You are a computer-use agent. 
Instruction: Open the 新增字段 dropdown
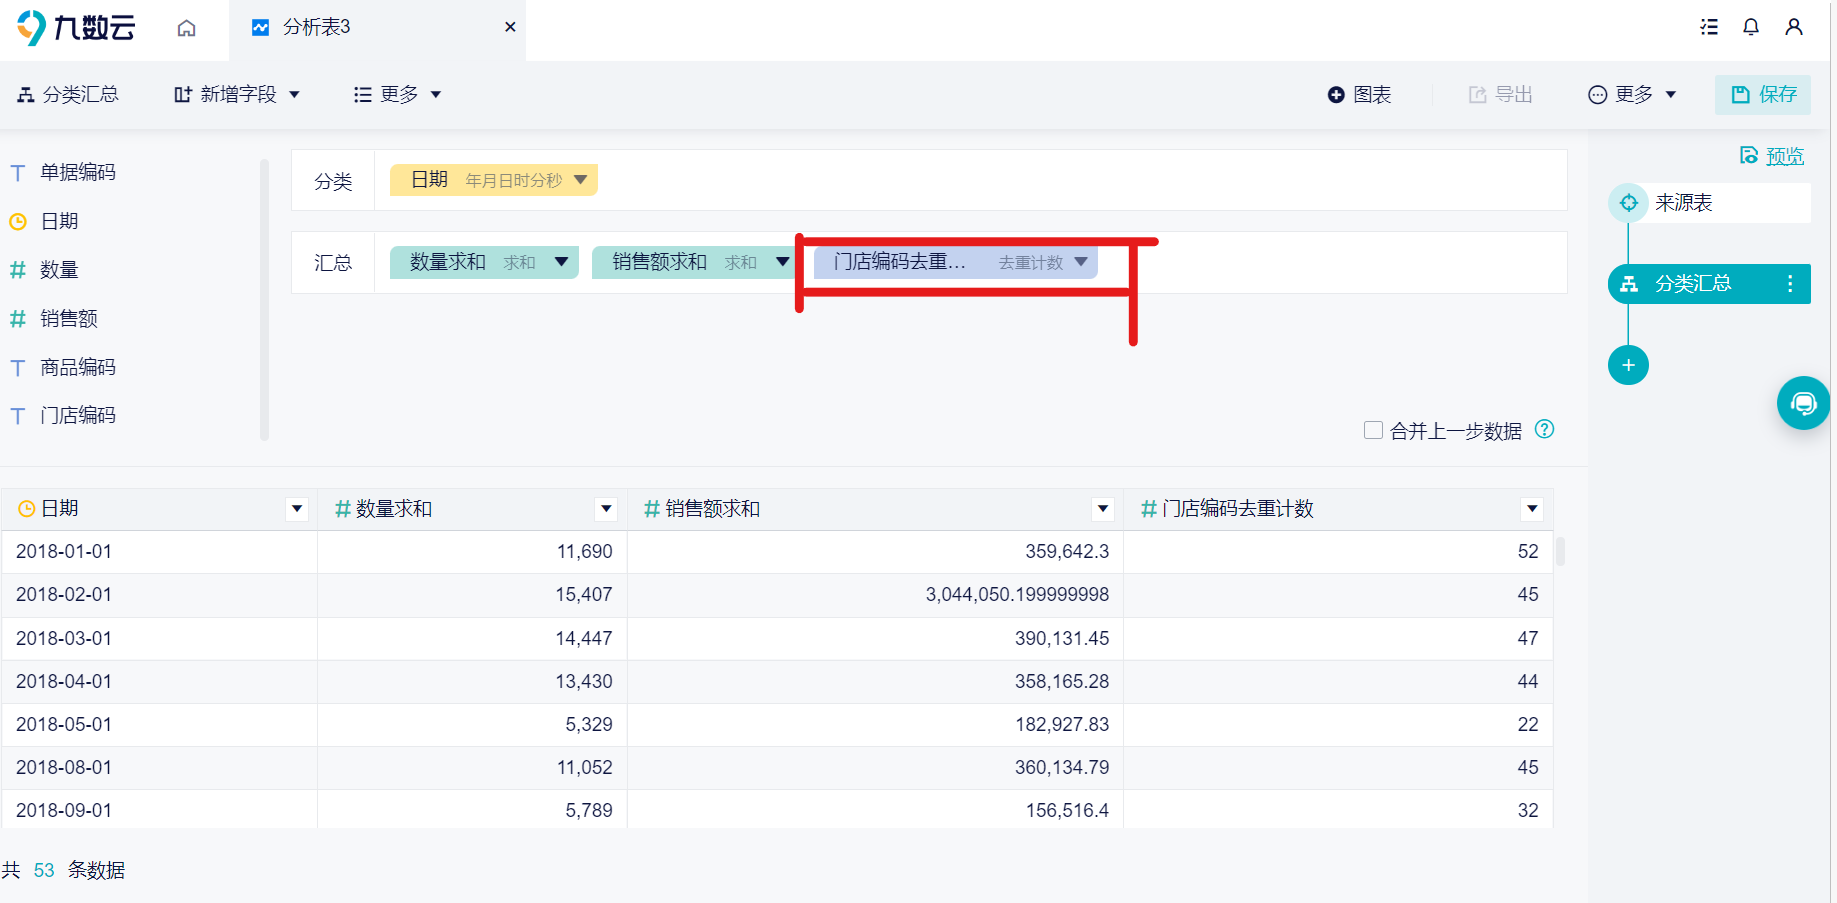[237, 94]
